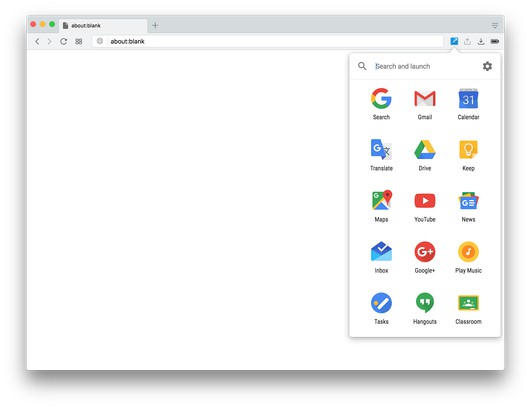Screen dimensions: 531x408
Task: Reload the current page
Action: (63, 41)
